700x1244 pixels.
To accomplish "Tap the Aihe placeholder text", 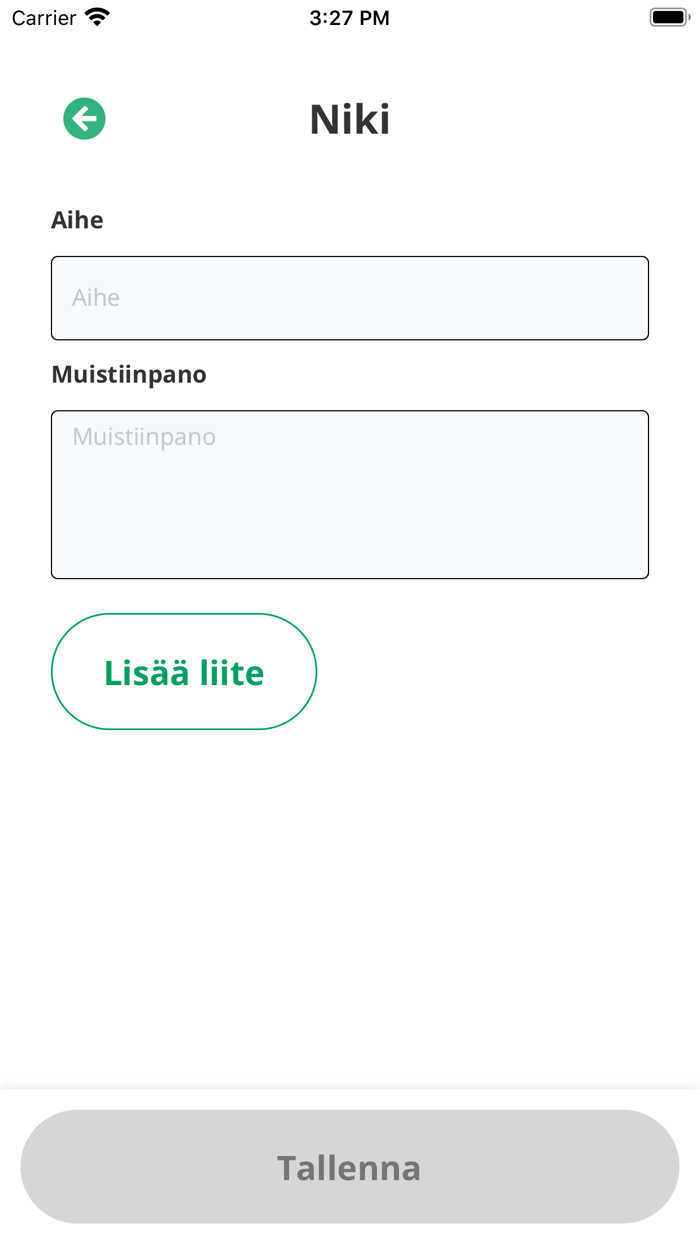I will click(x=96, y=297).
